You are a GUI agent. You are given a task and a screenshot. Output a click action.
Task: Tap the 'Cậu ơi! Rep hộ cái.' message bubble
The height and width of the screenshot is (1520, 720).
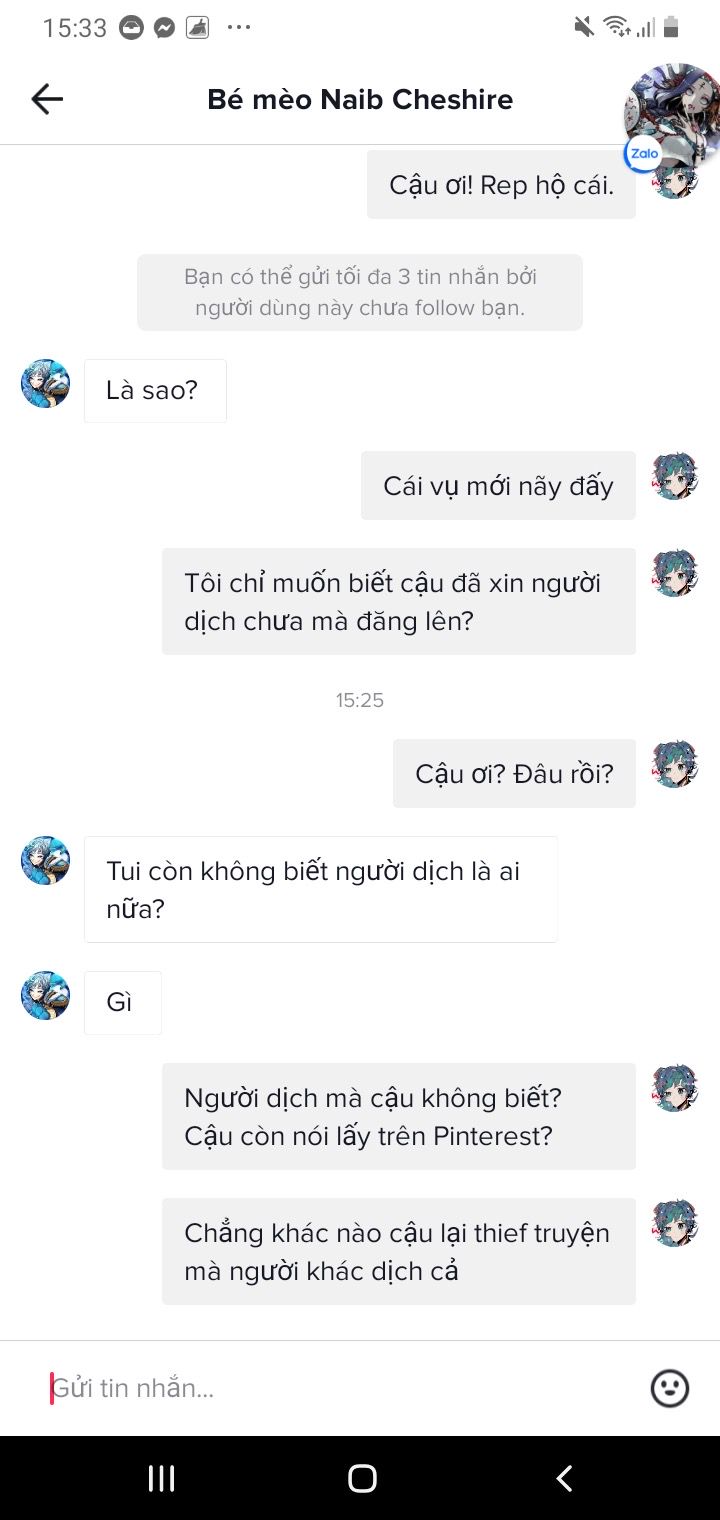pos(501,185)
